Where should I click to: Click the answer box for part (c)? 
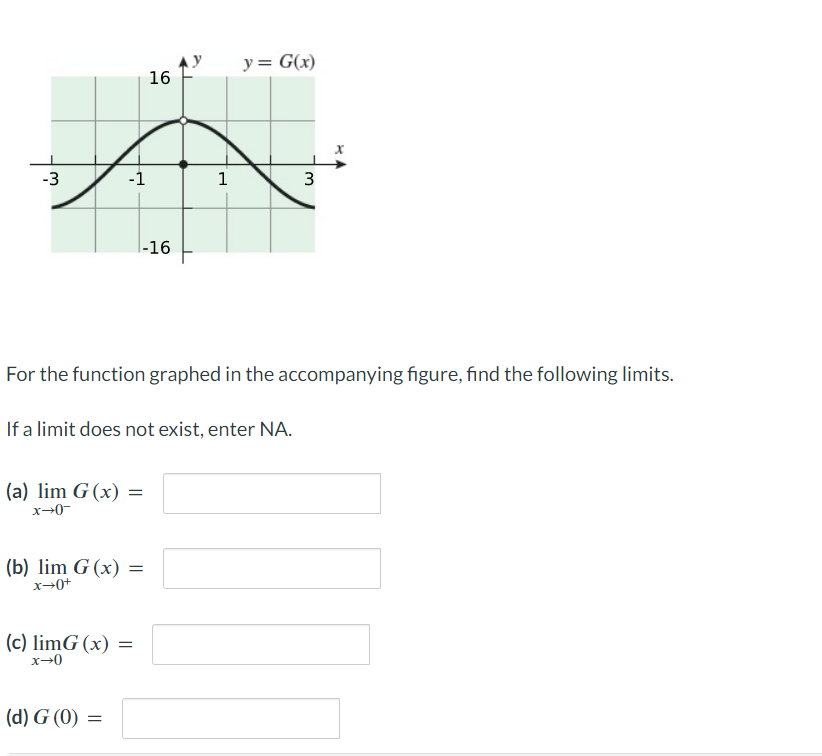[x=260, y=644]
